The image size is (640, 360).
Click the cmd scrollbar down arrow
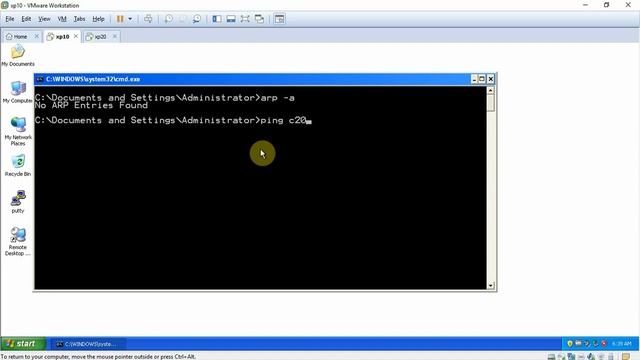point(491,285)
